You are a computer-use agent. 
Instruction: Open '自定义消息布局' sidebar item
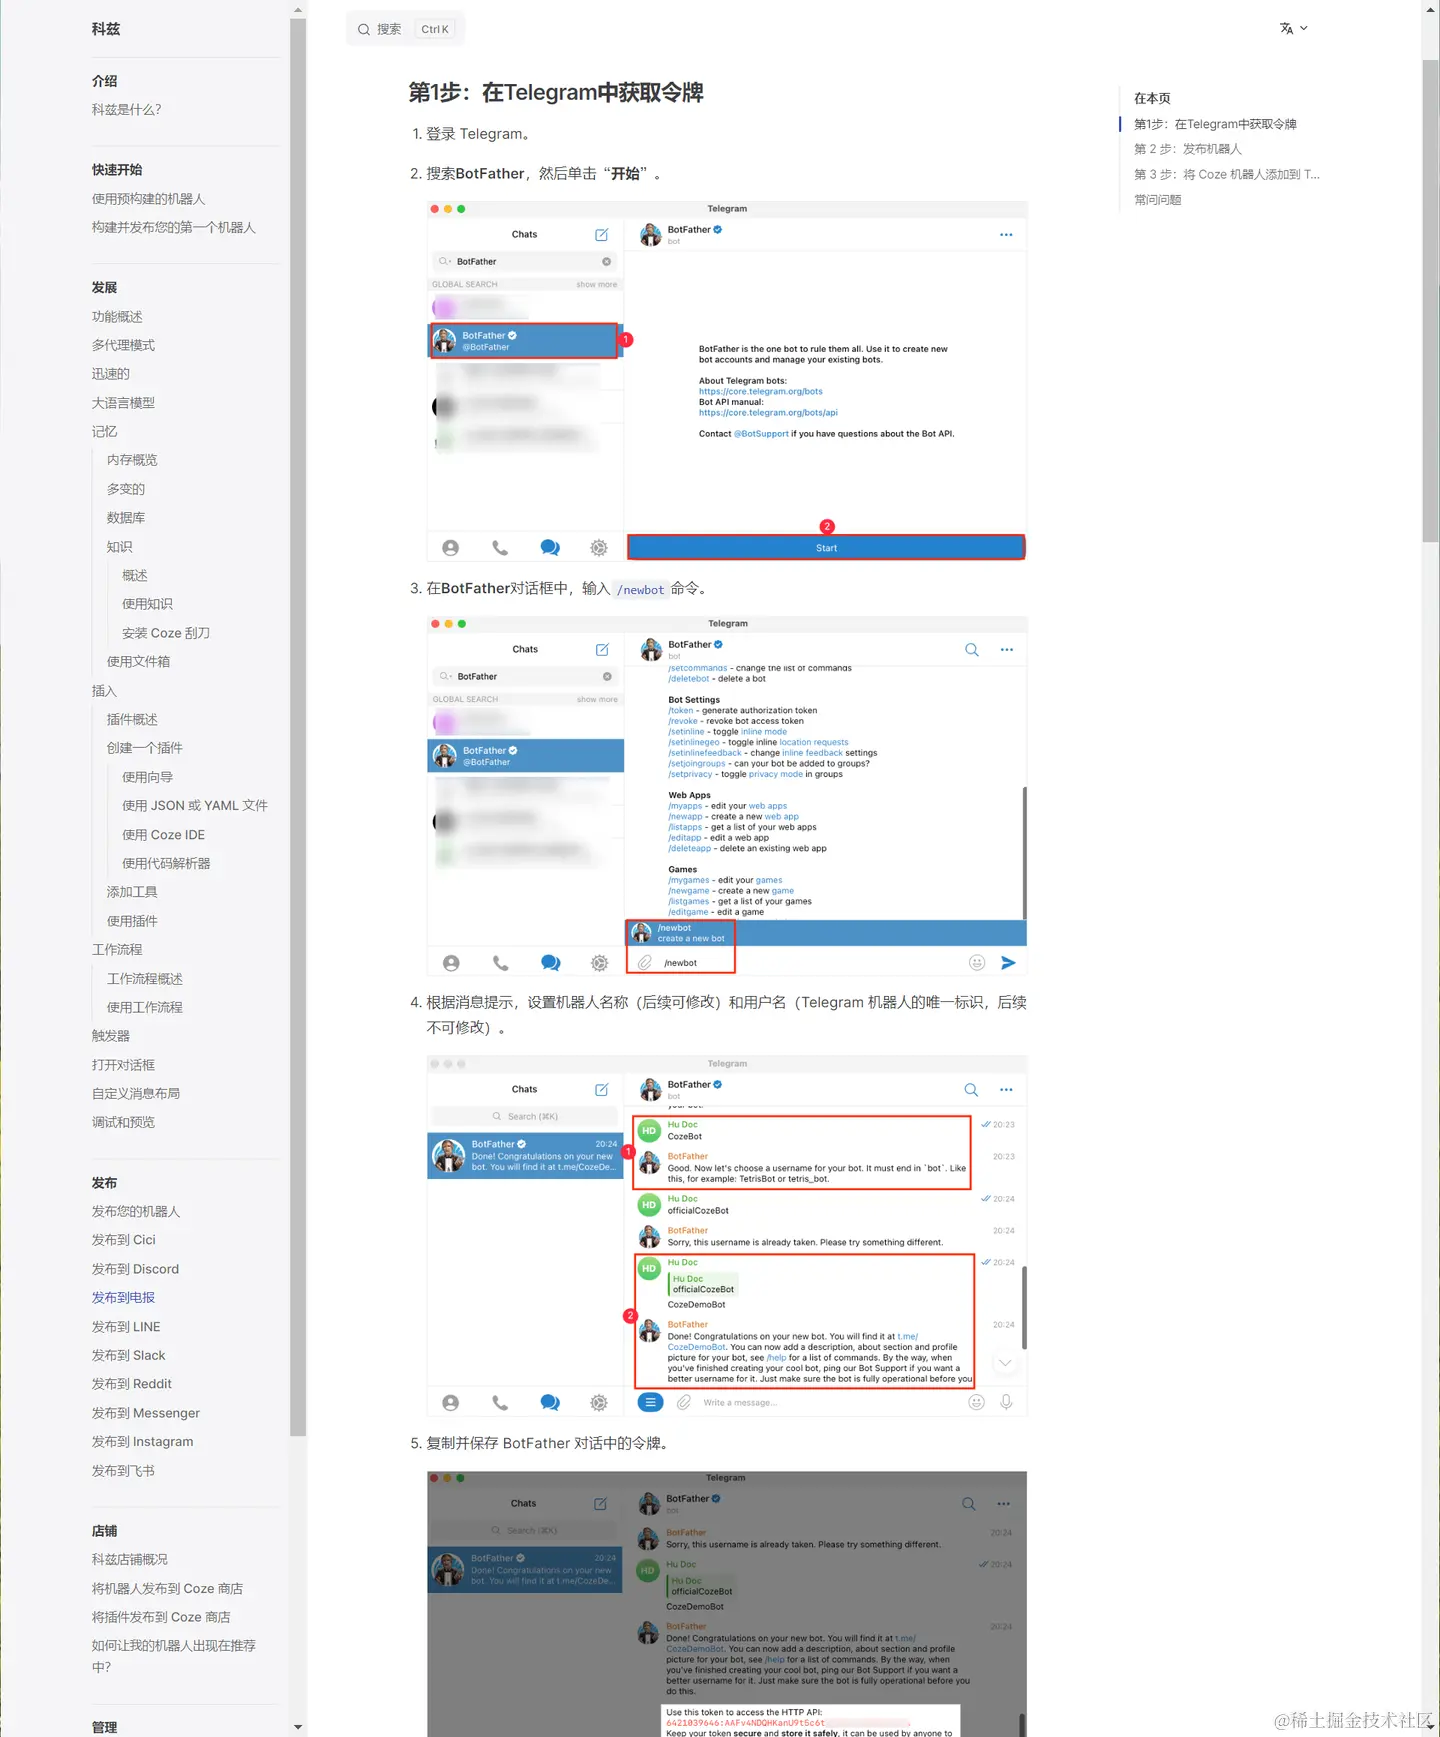click(x=137, y=1094)
